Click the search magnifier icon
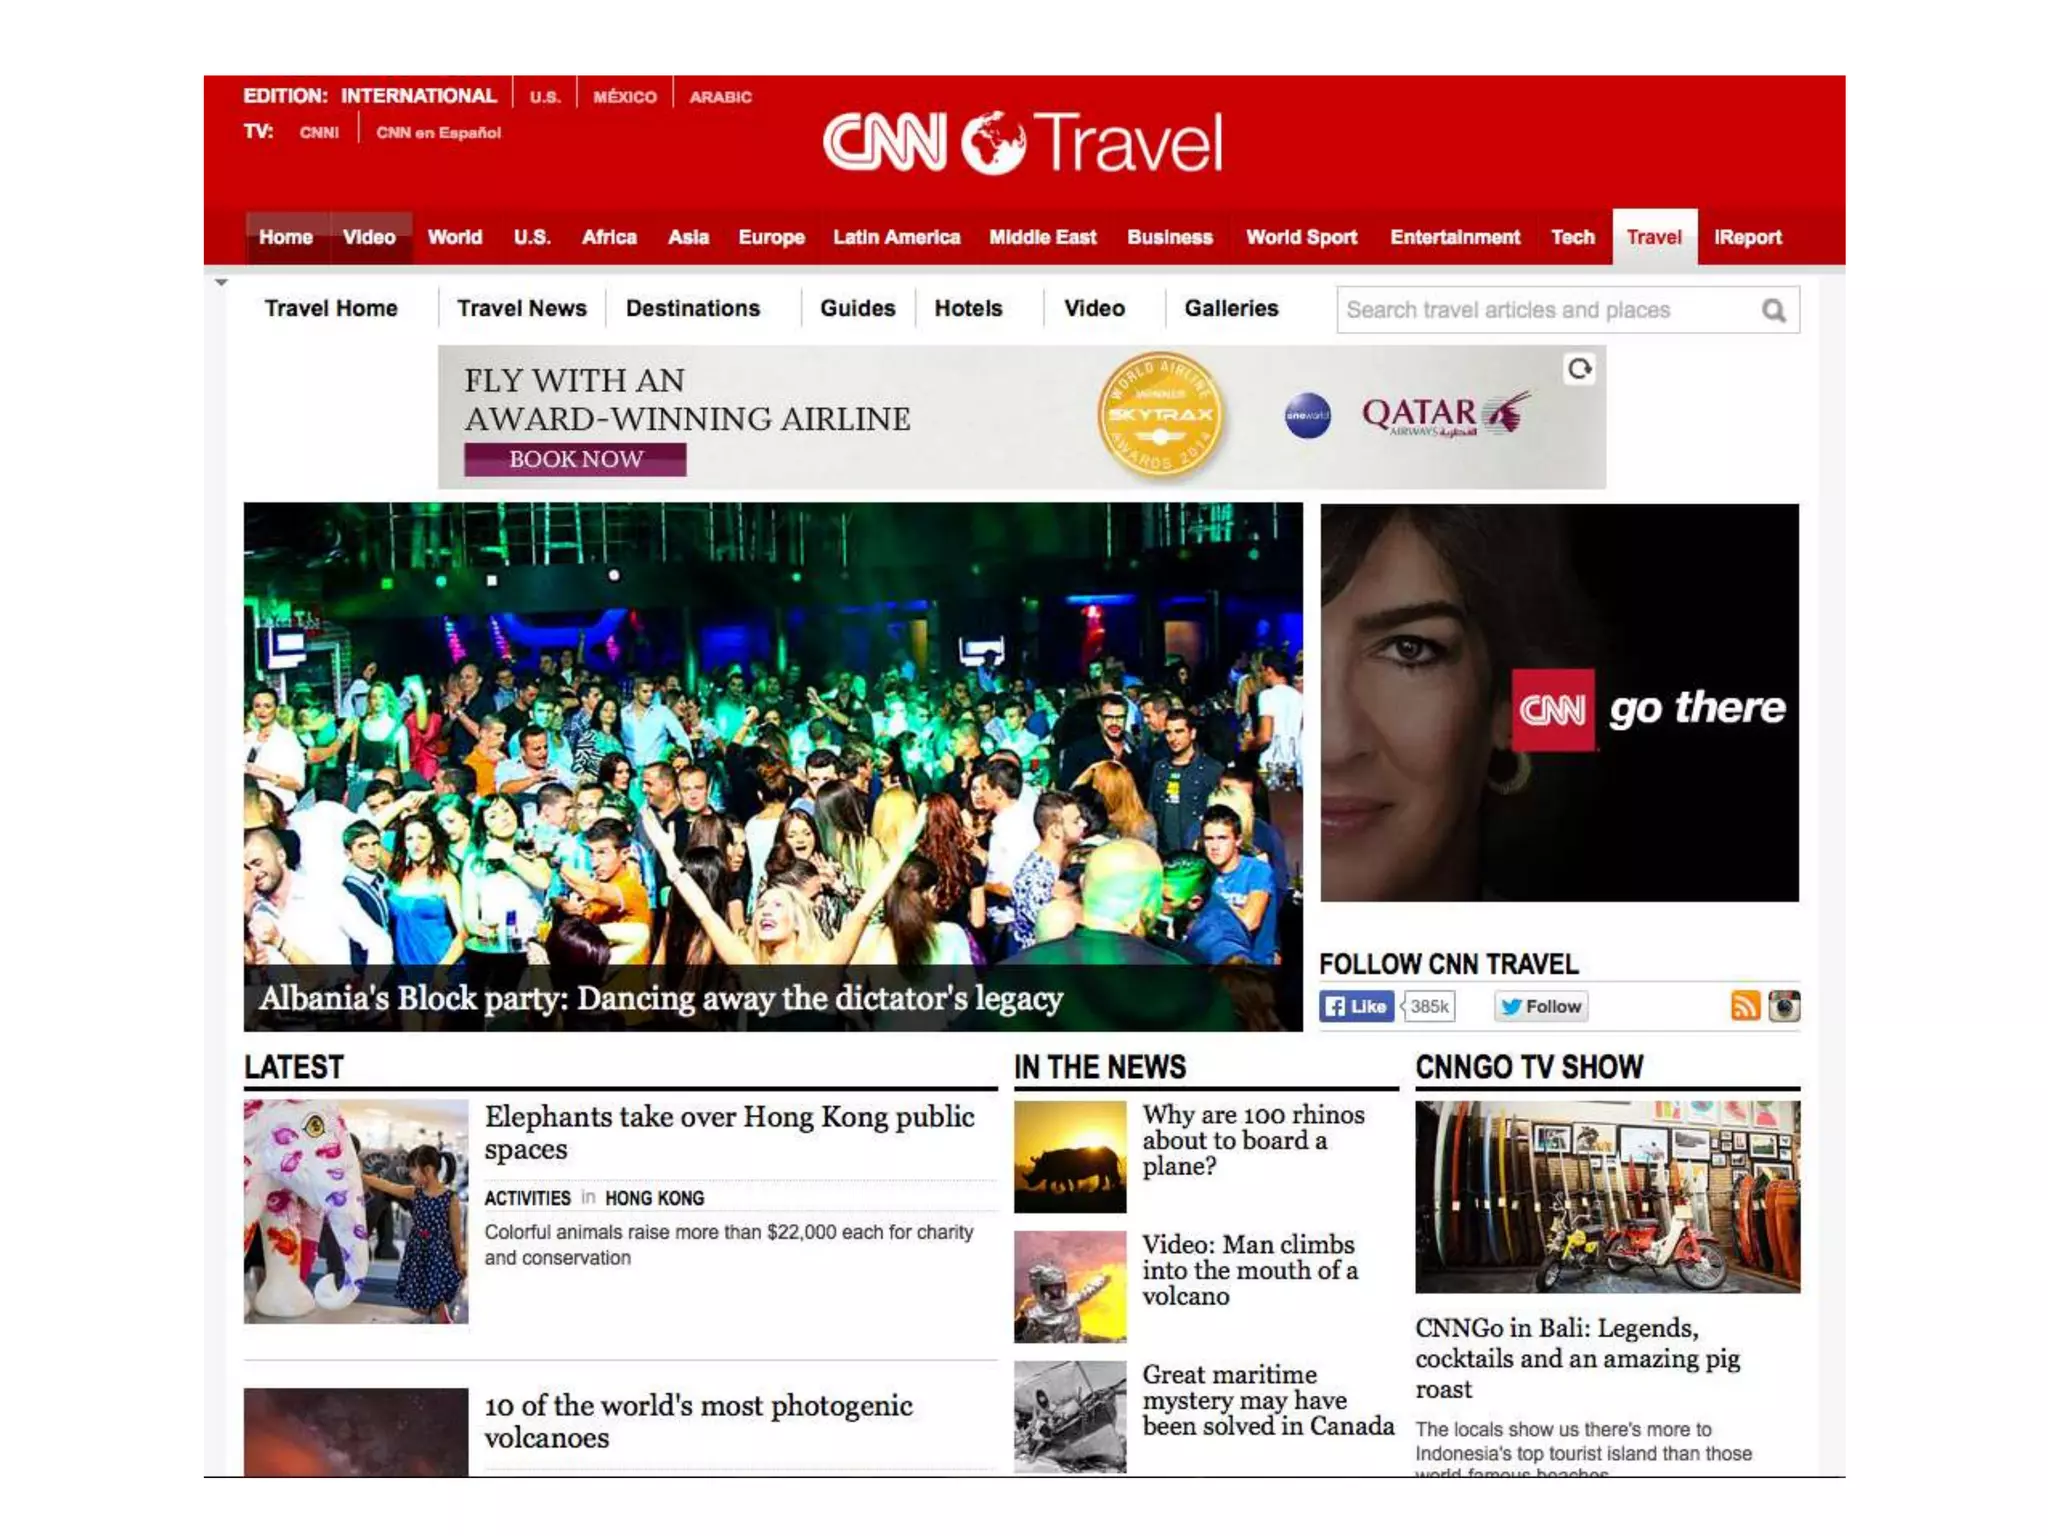The width and height of the screenshot is (2048, 1536). coord(1773,310)
